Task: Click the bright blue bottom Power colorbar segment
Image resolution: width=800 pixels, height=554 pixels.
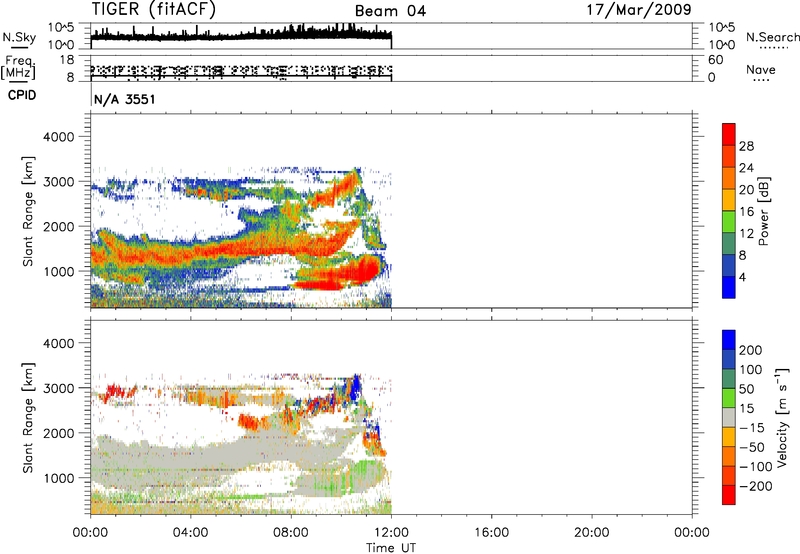Action: 729,287
